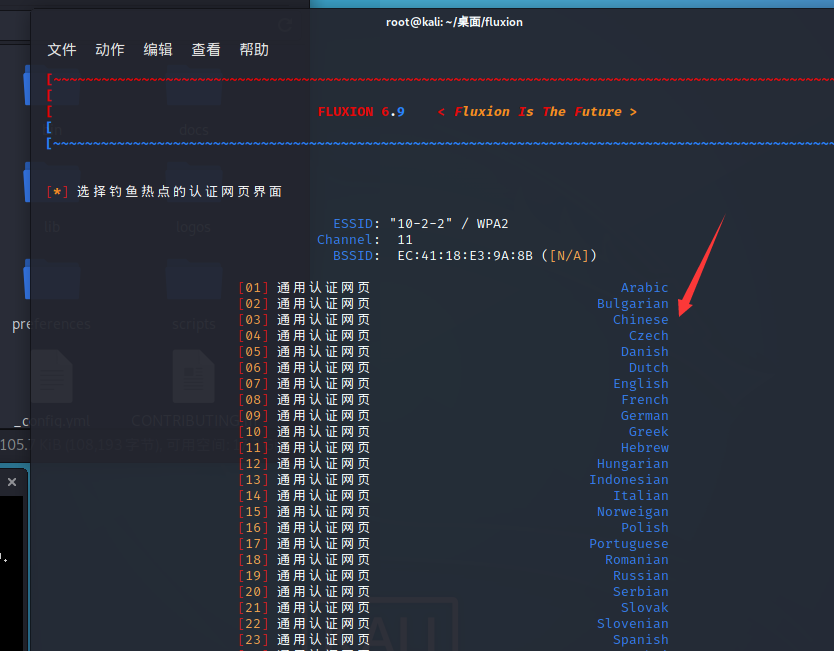
Task: Click the terminal title root@kali fluxion
Action: point(454,22)
